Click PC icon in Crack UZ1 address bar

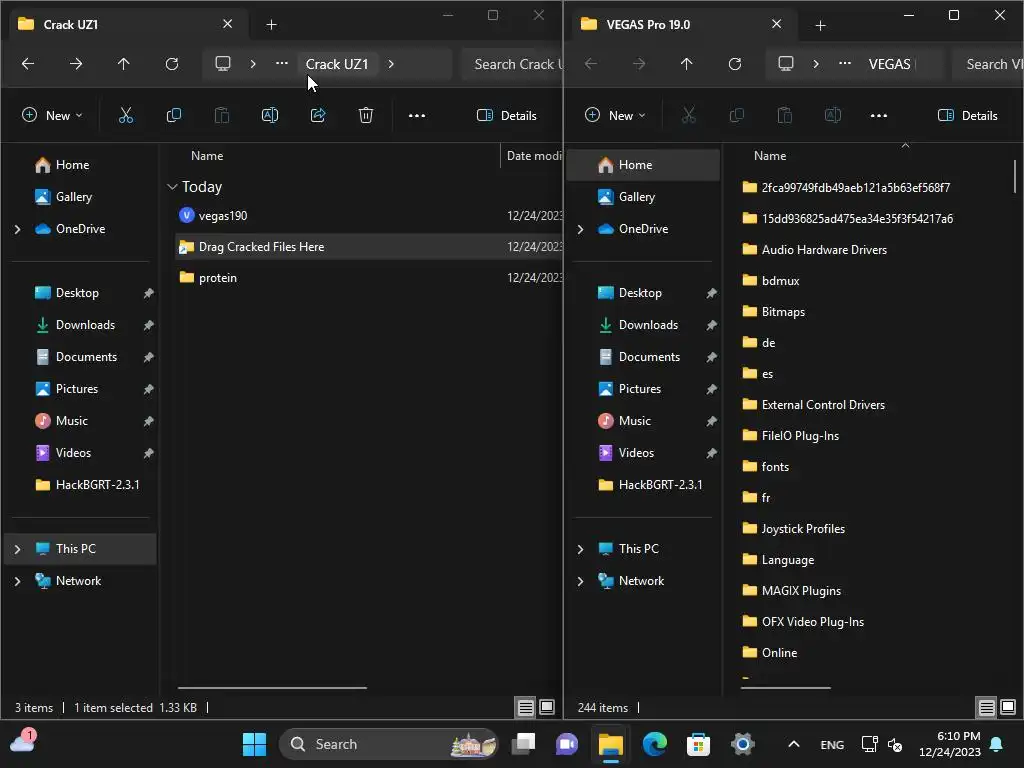click(x=223, y=64)
